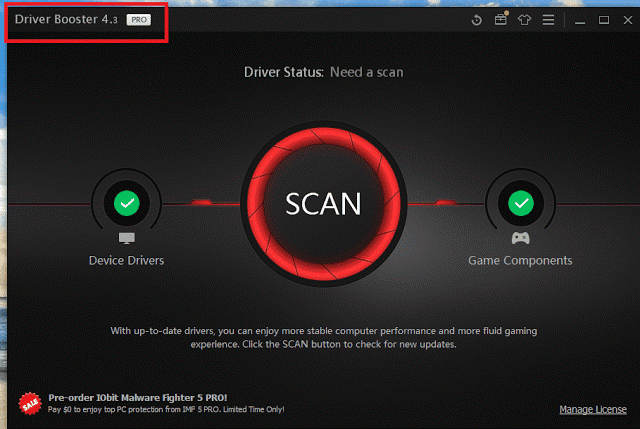This screenshot has height=429, width=640.
Task: Click the red SALE badge icon
Action: pos(30,404)
